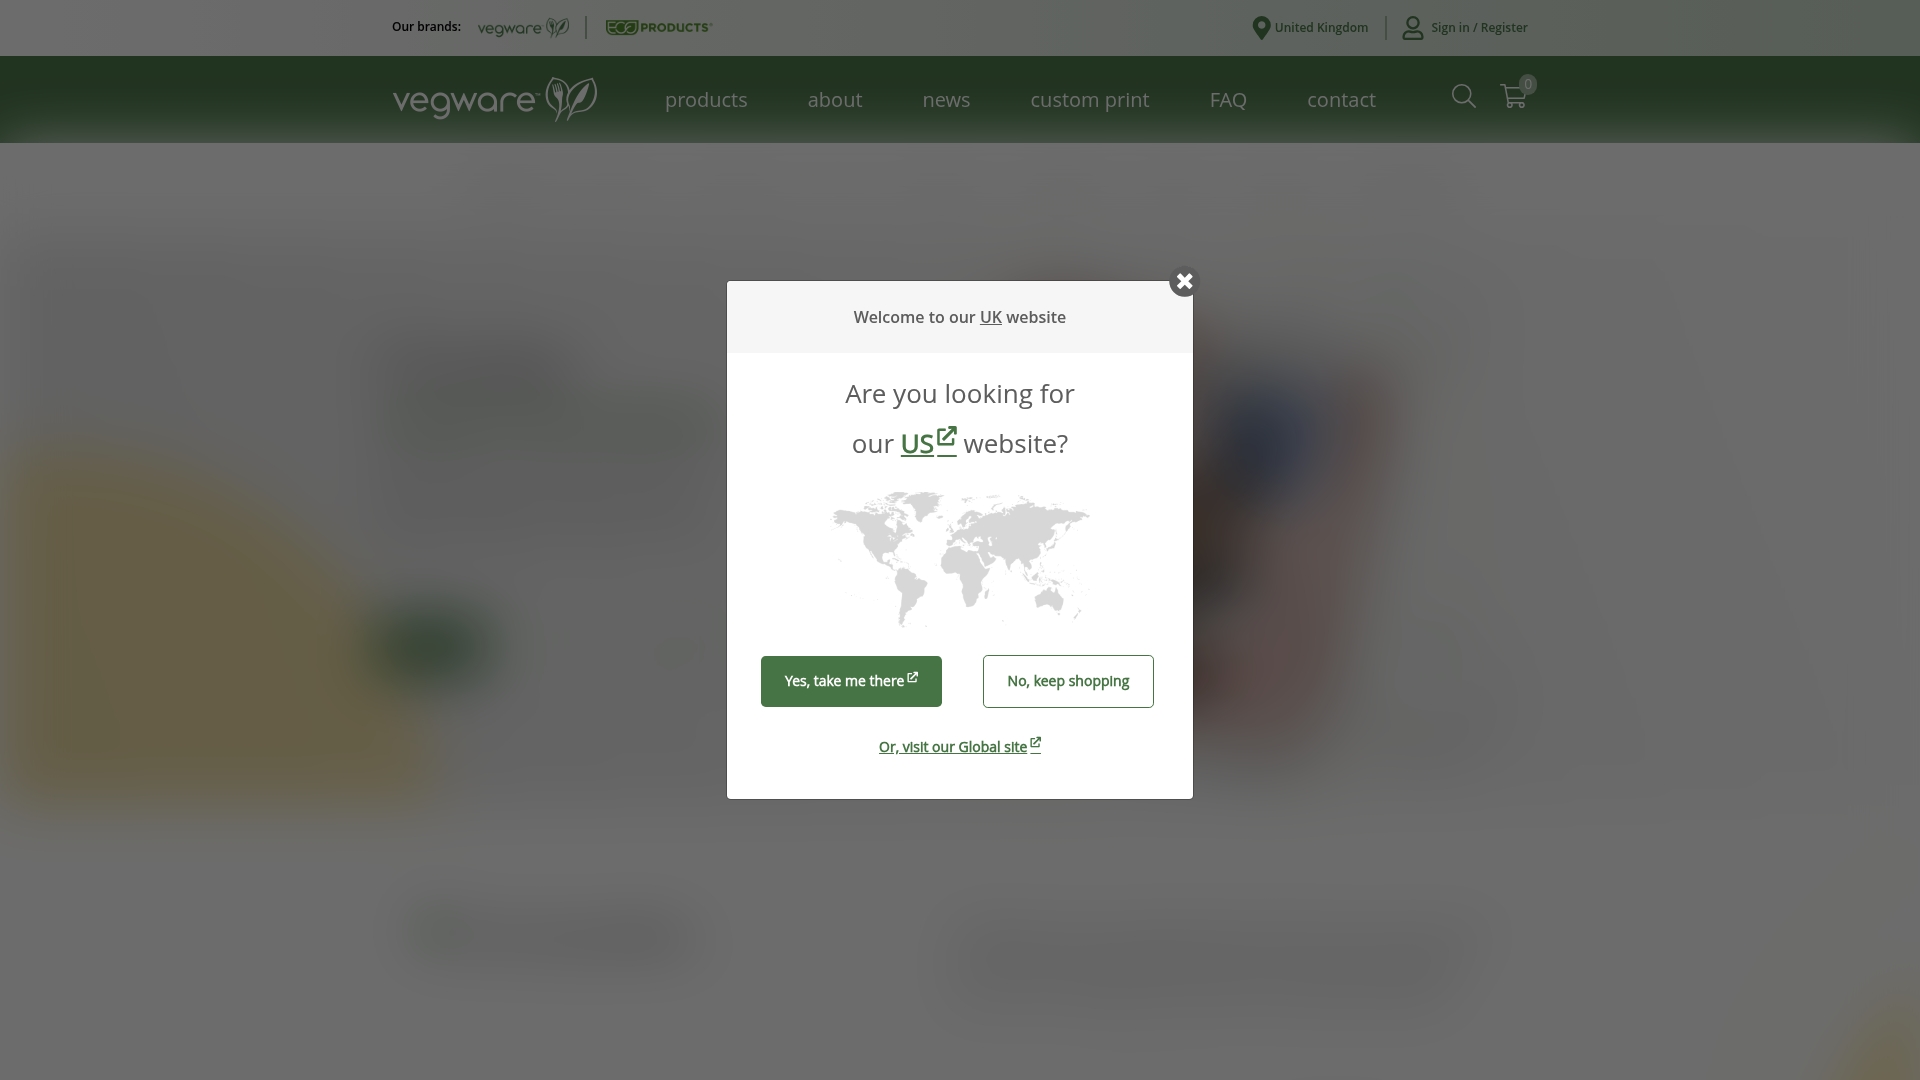Screen dimensions: 1920x1080
Task: Click the location pin icon
Action: coord(1259,27)
